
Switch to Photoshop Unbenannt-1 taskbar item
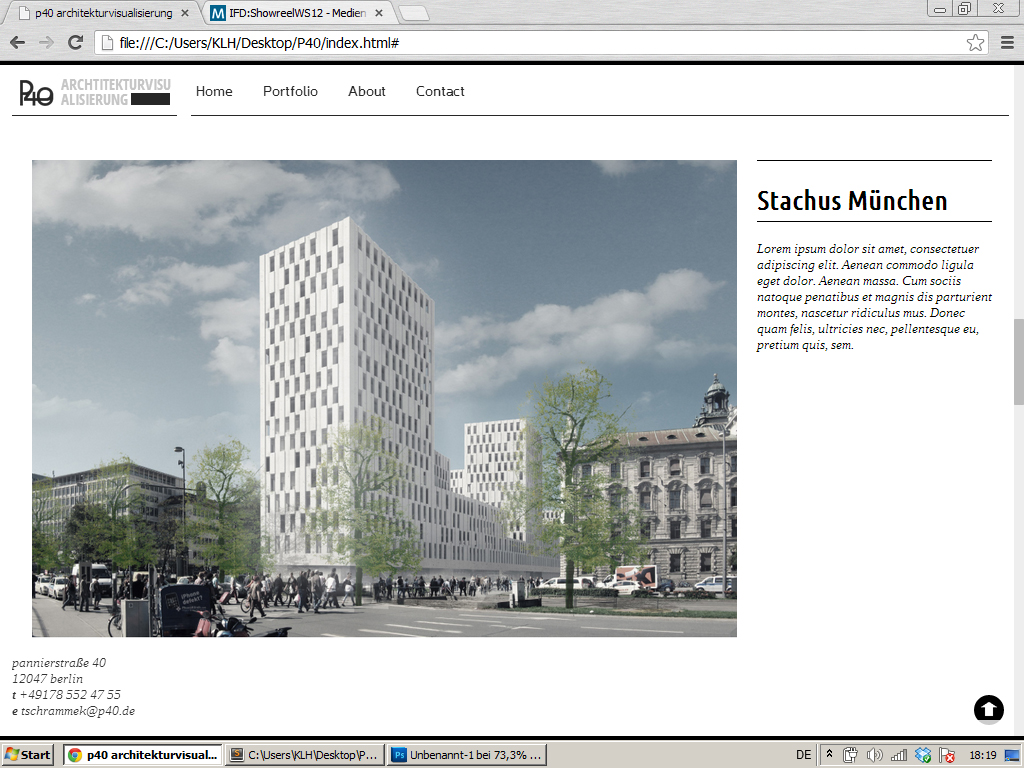tap(468, 755)
